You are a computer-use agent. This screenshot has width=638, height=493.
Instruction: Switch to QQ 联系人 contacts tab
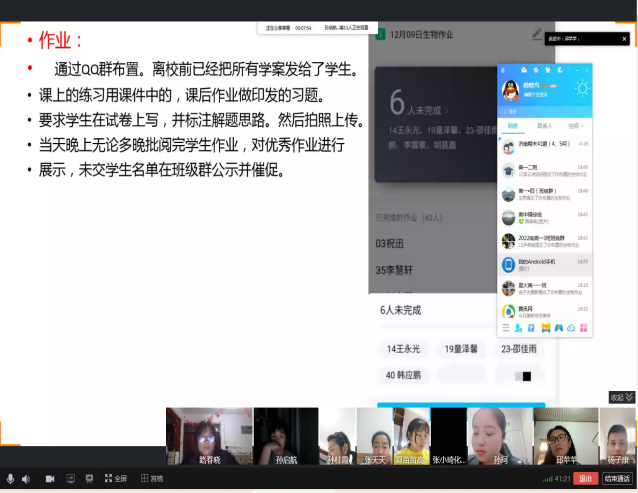click(x=544, y=127)
